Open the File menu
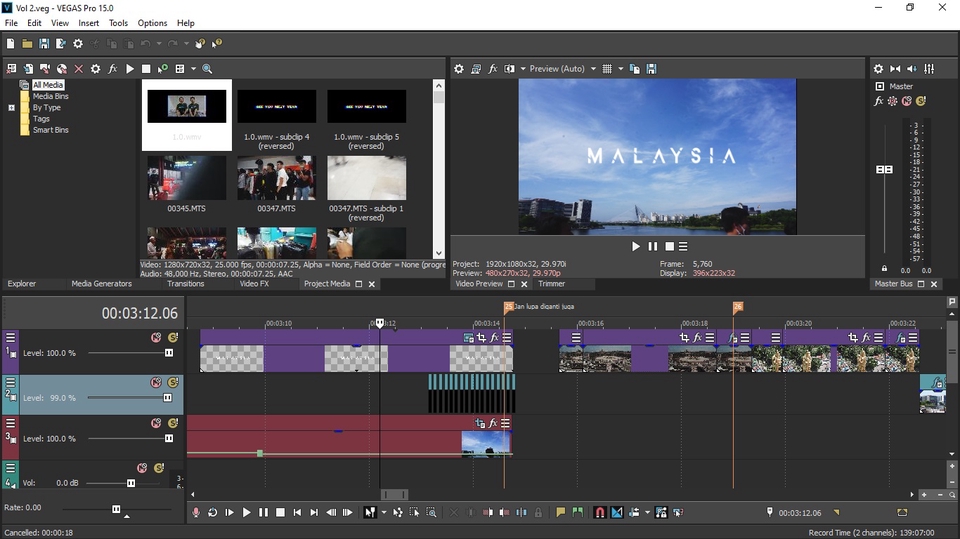This screenshot has height=539, width=960. (x=11, y=23)
